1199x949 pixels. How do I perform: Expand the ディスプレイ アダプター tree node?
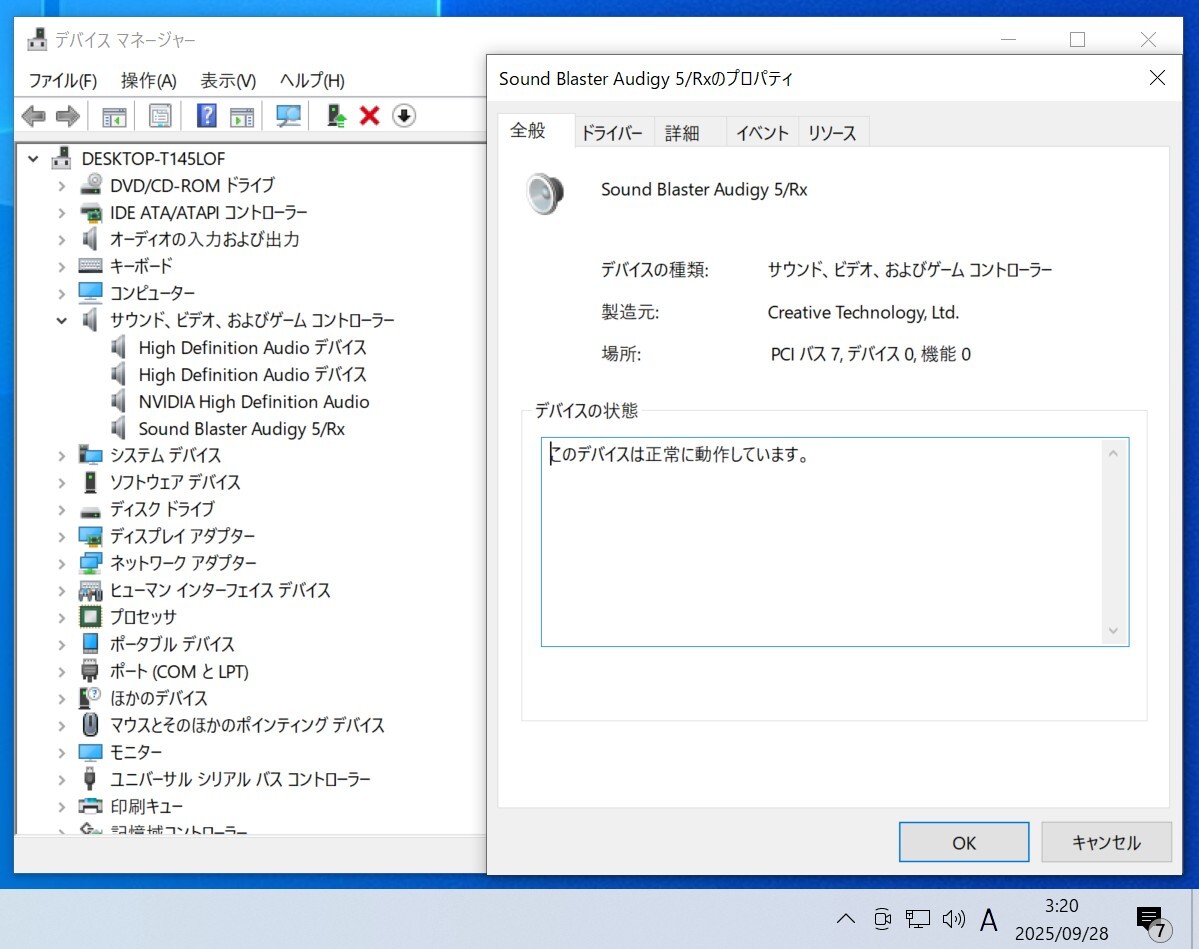62,536
